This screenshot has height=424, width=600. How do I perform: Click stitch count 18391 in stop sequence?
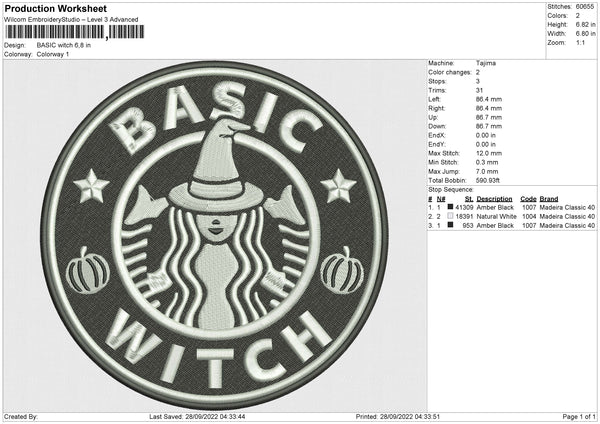click(465, 217)
